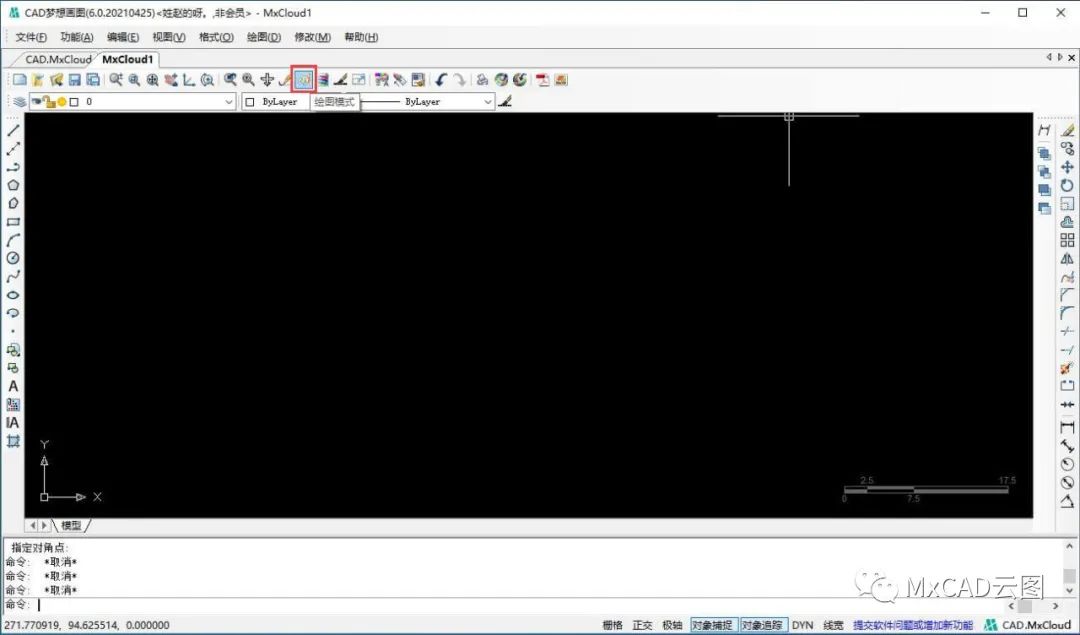The image size is (1080, 635).
Task: Toggle 正交 ortho mode
Action: click(642, 625)
